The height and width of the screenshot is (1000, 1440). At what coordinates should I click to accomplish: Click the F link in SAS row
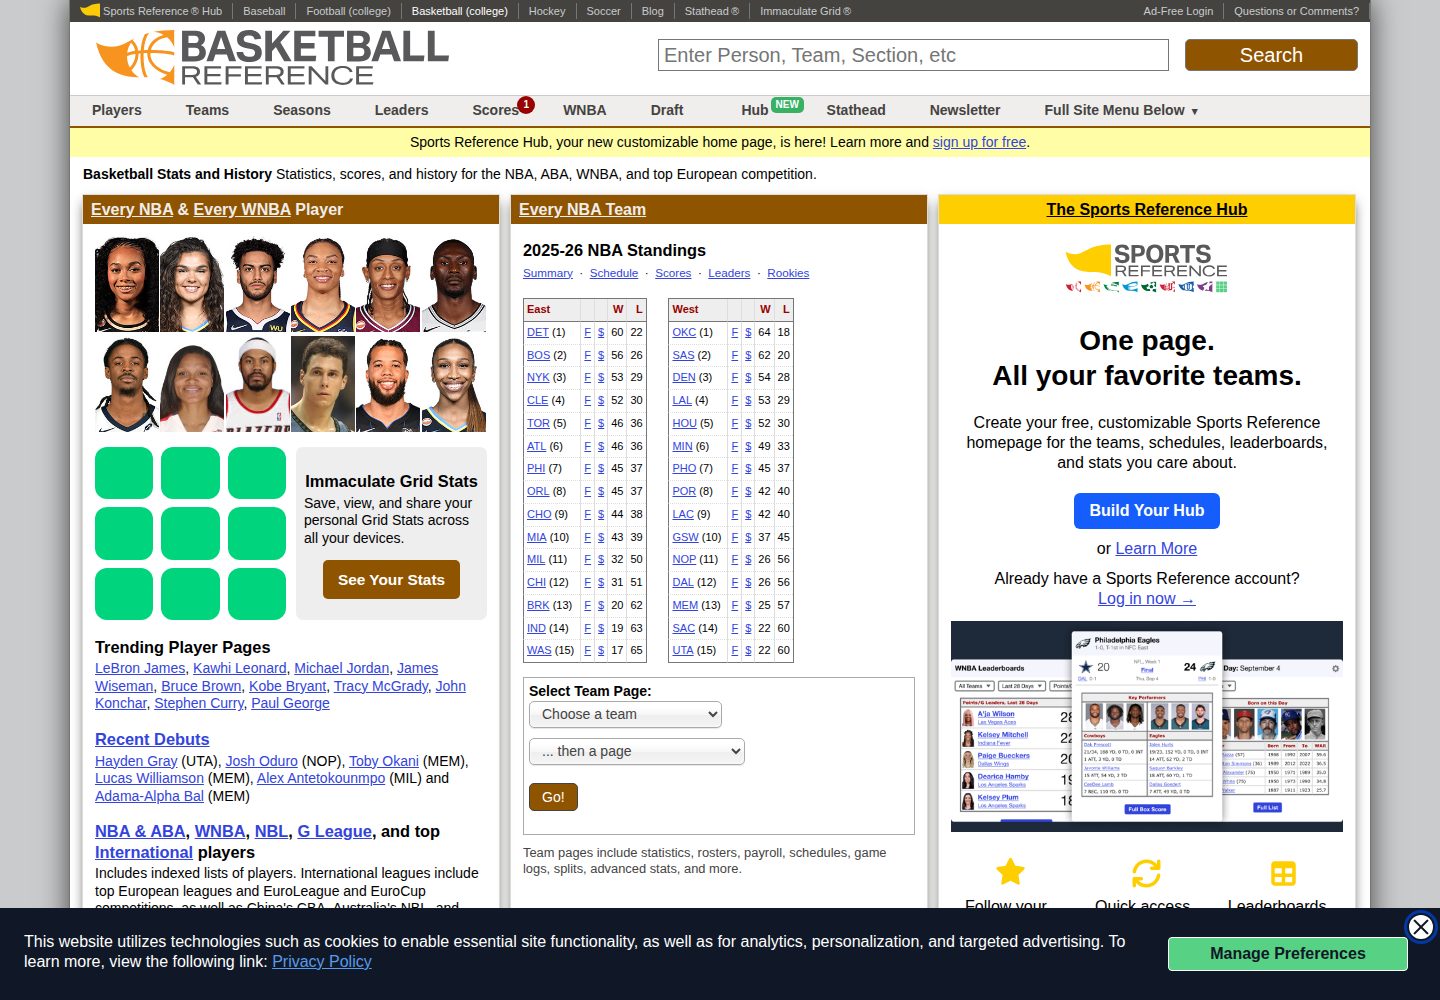734,355
